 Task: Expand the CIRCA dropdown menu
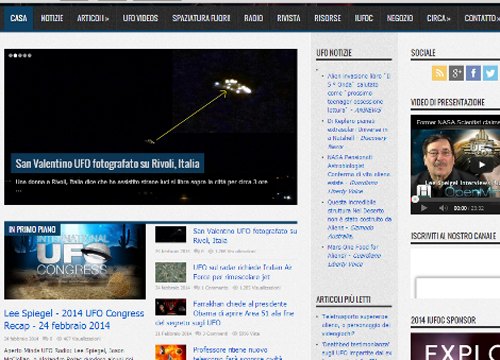click(x=438, y=18)
